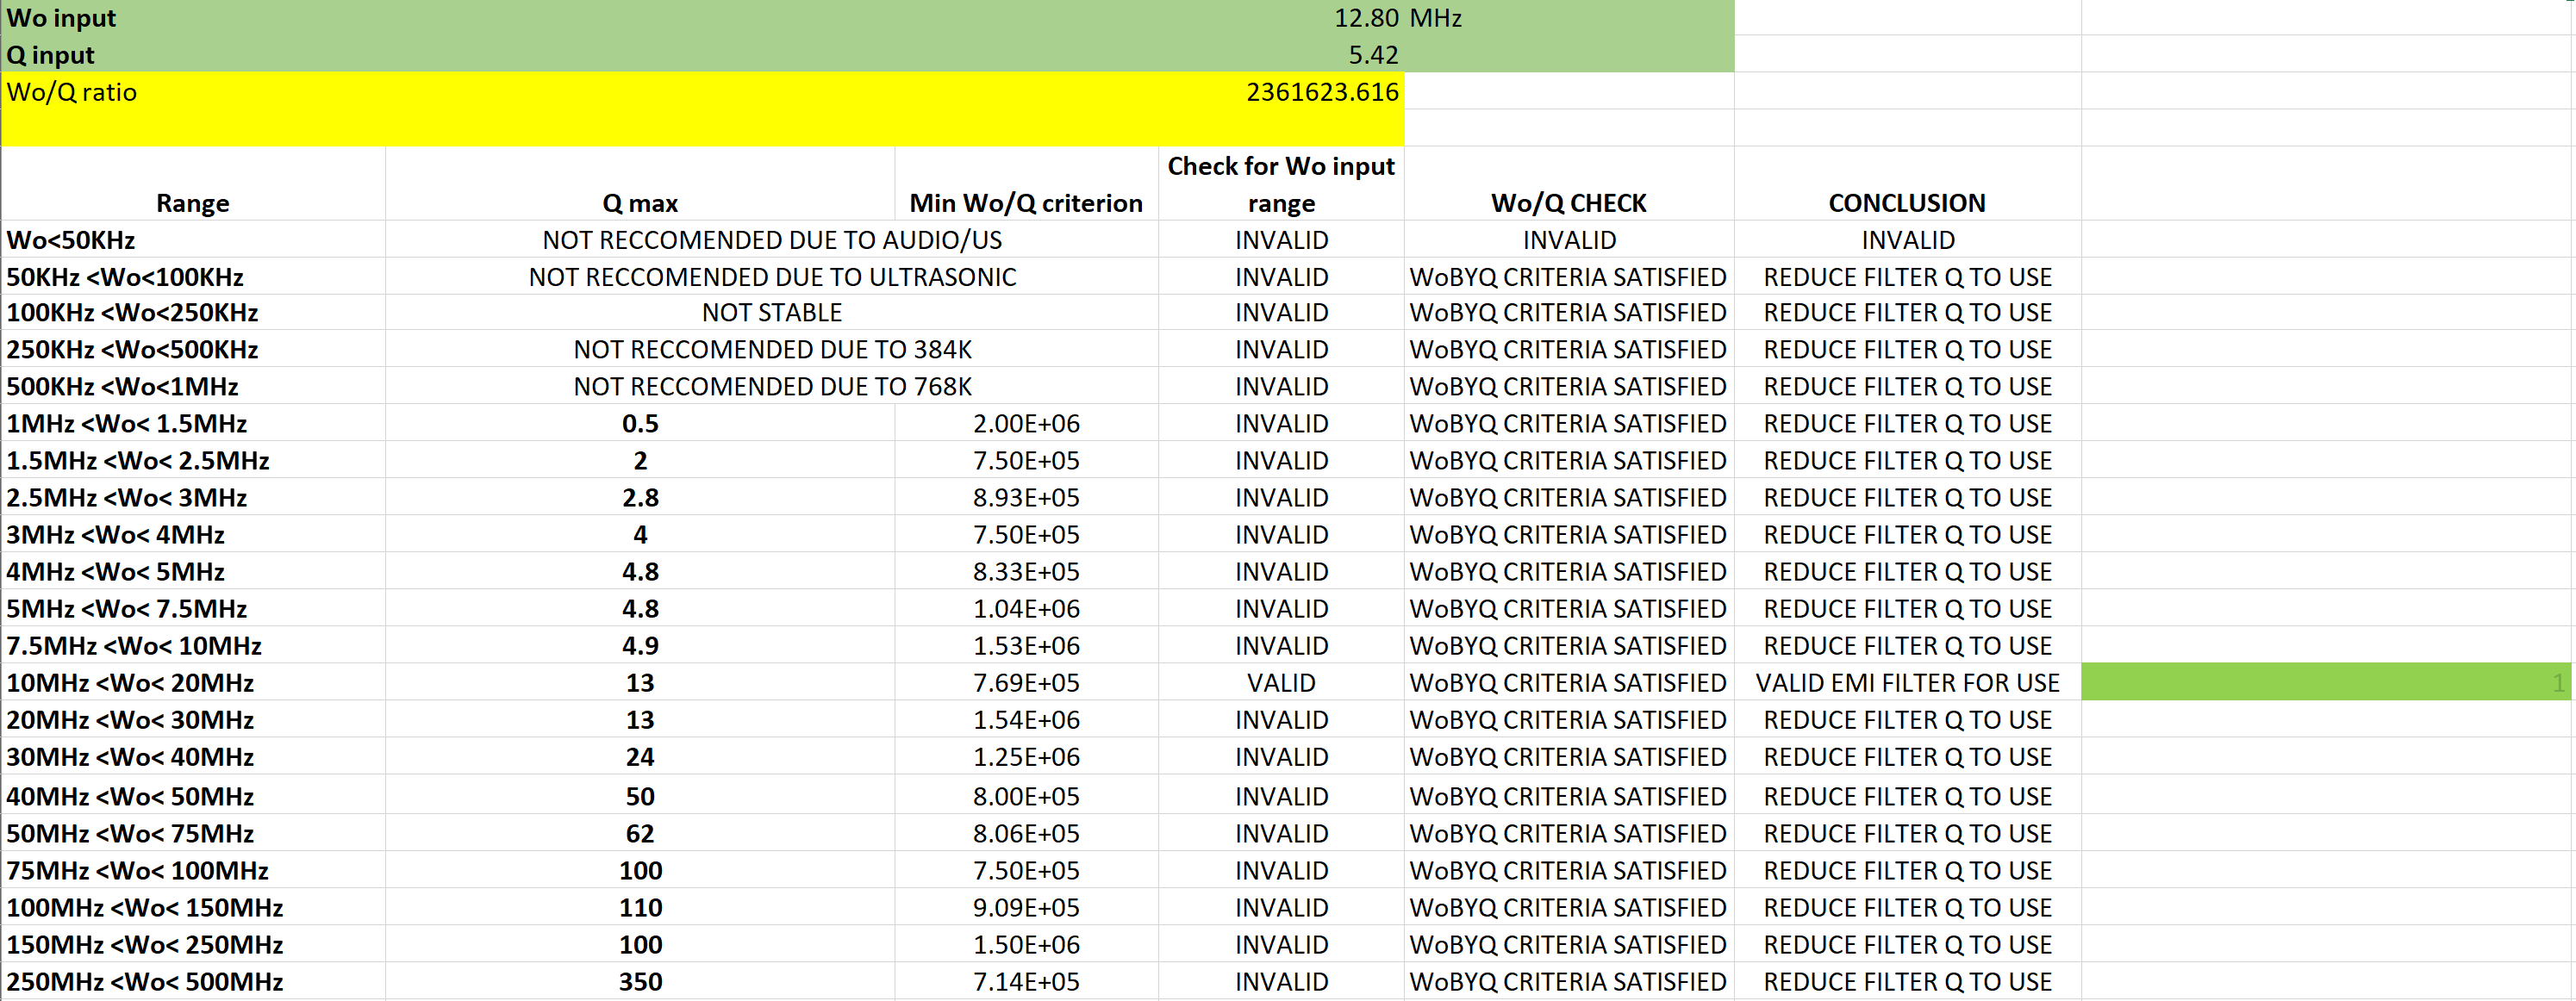Select the Wo input value 12.80 cell
This screenshot has height=1001, width=2576.
pyautogui.click(x=1281, y=18)
